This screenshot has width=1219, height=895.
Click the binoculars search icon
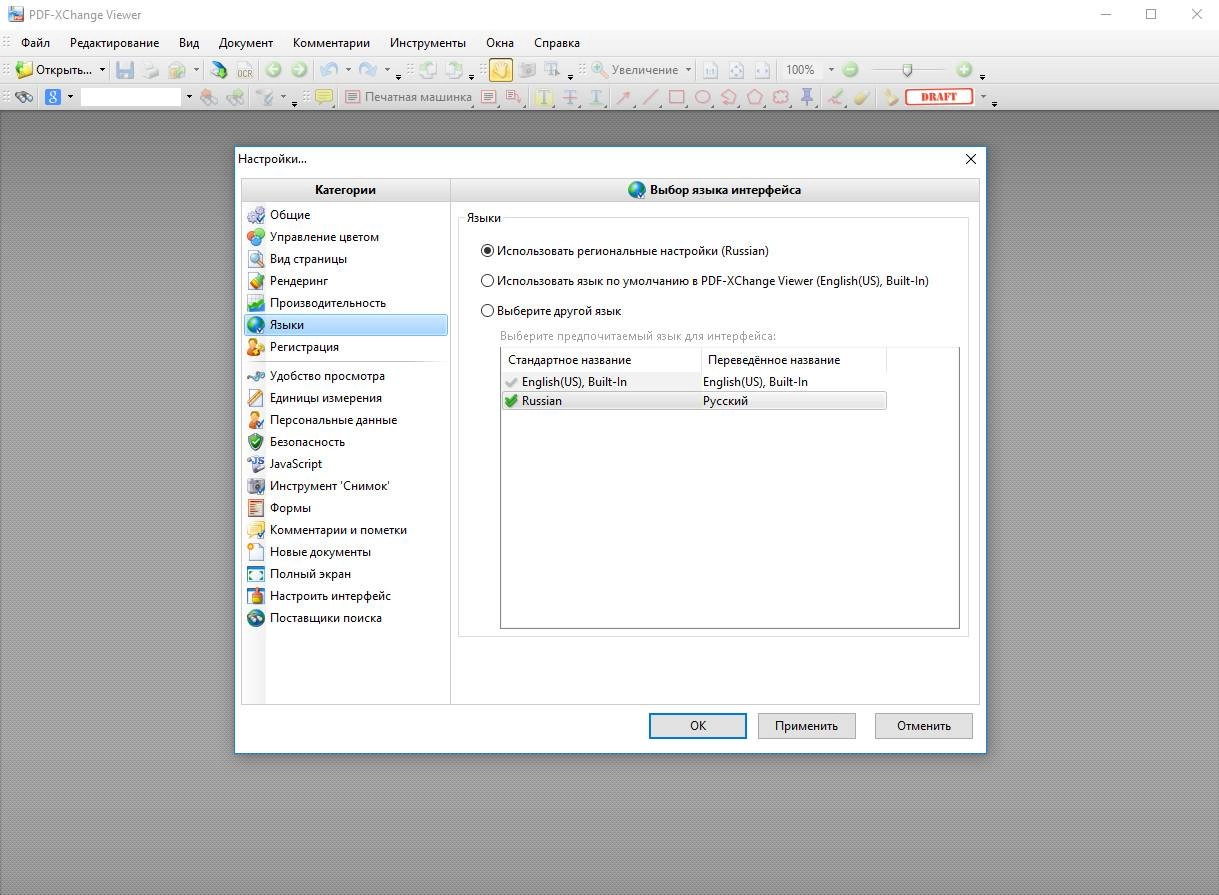(24, 97)
